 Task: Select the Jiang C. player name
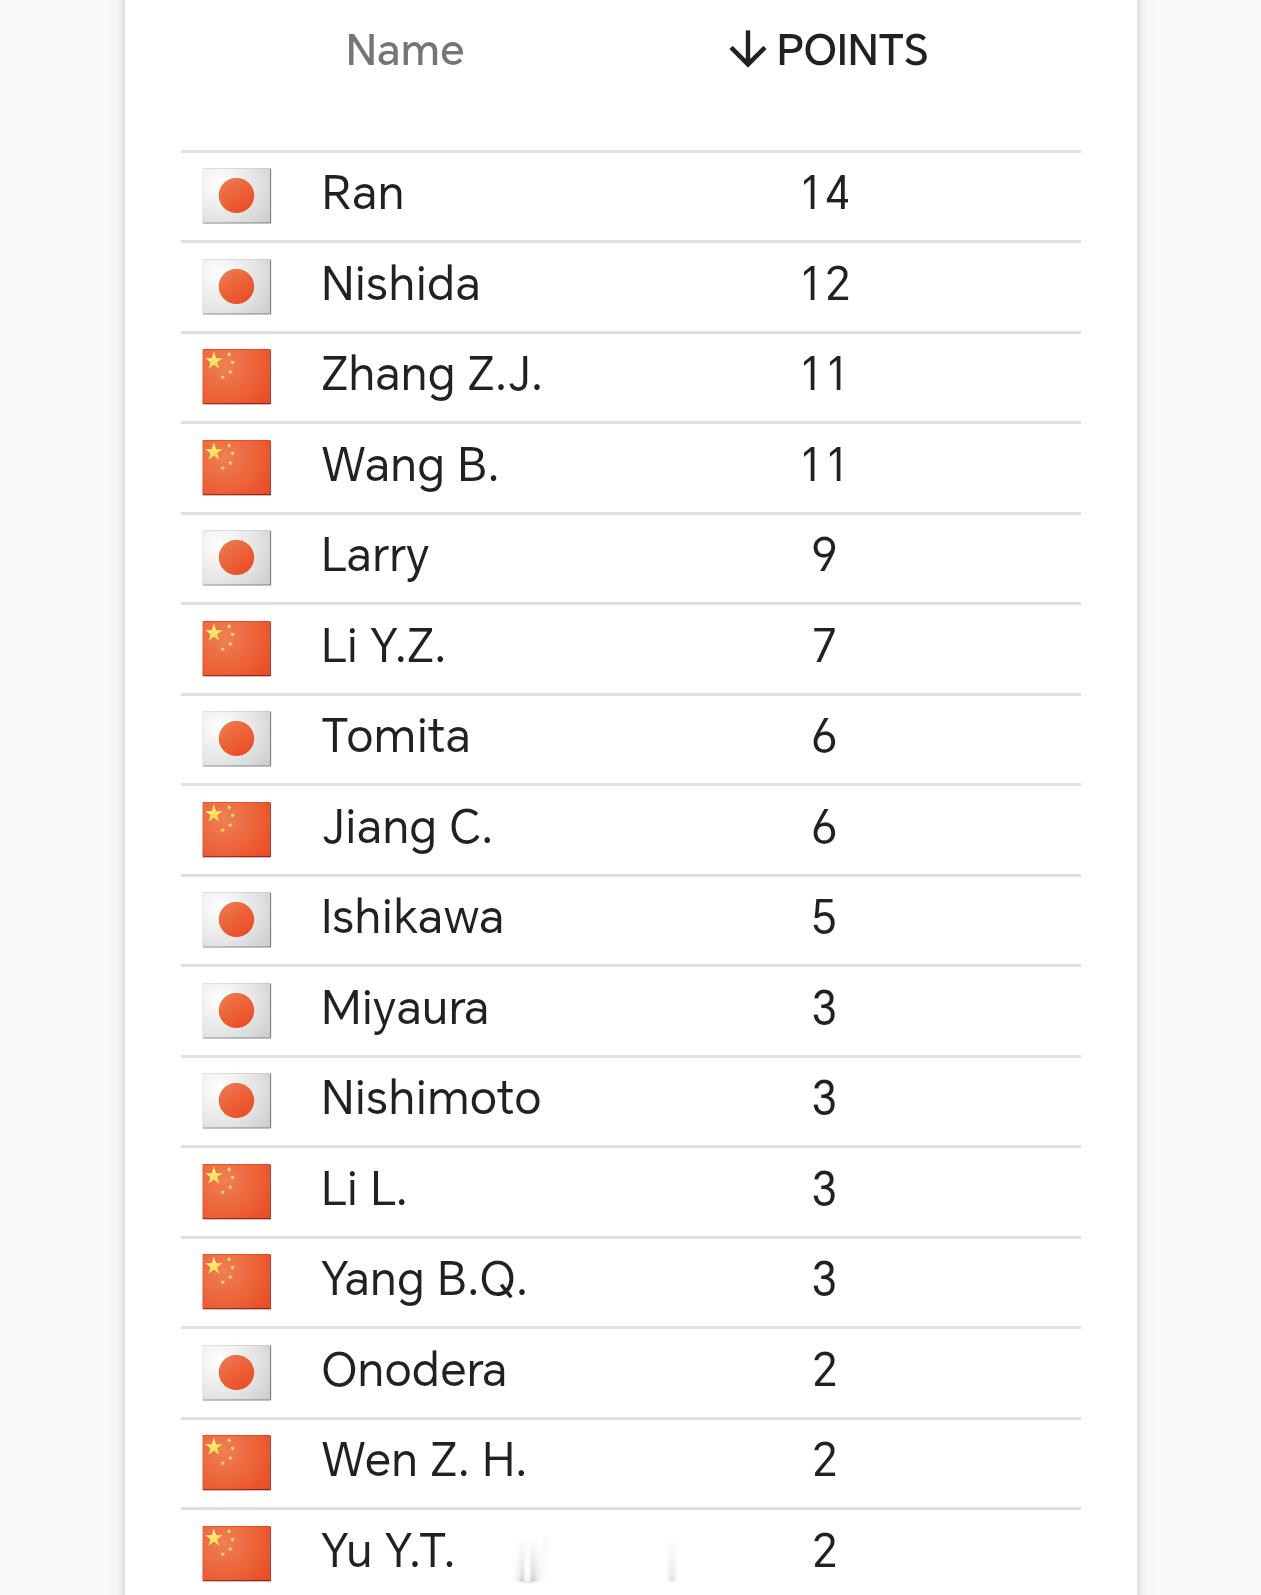[407, 829]
